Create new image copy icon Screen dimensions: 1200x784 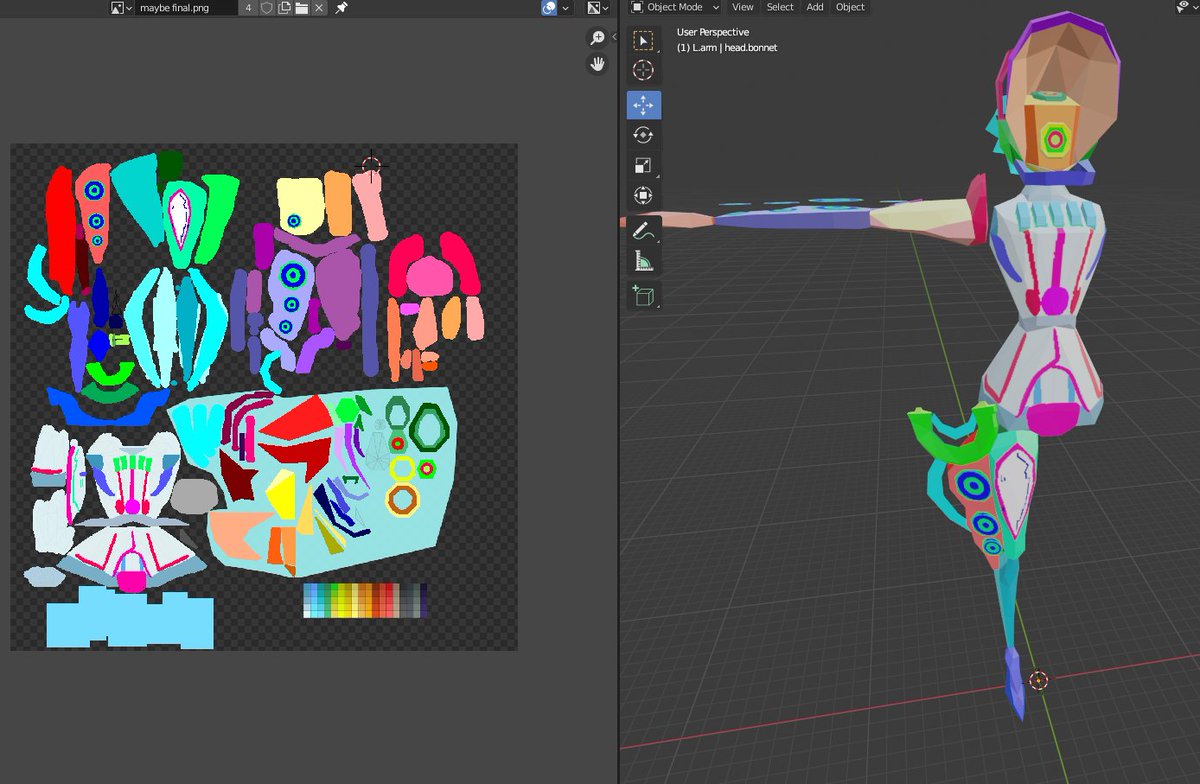[x=284, y=7]
